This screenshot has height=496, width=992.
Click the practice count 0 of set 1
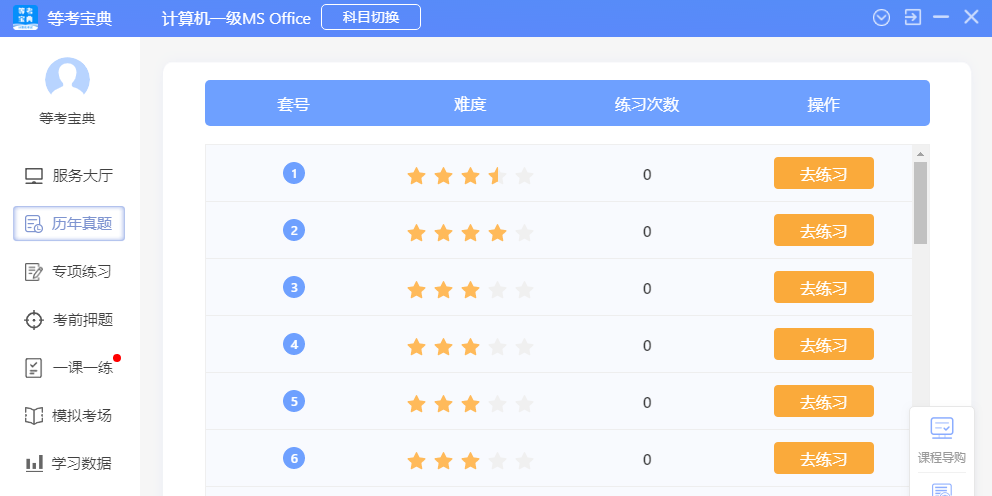coord(647,175)
